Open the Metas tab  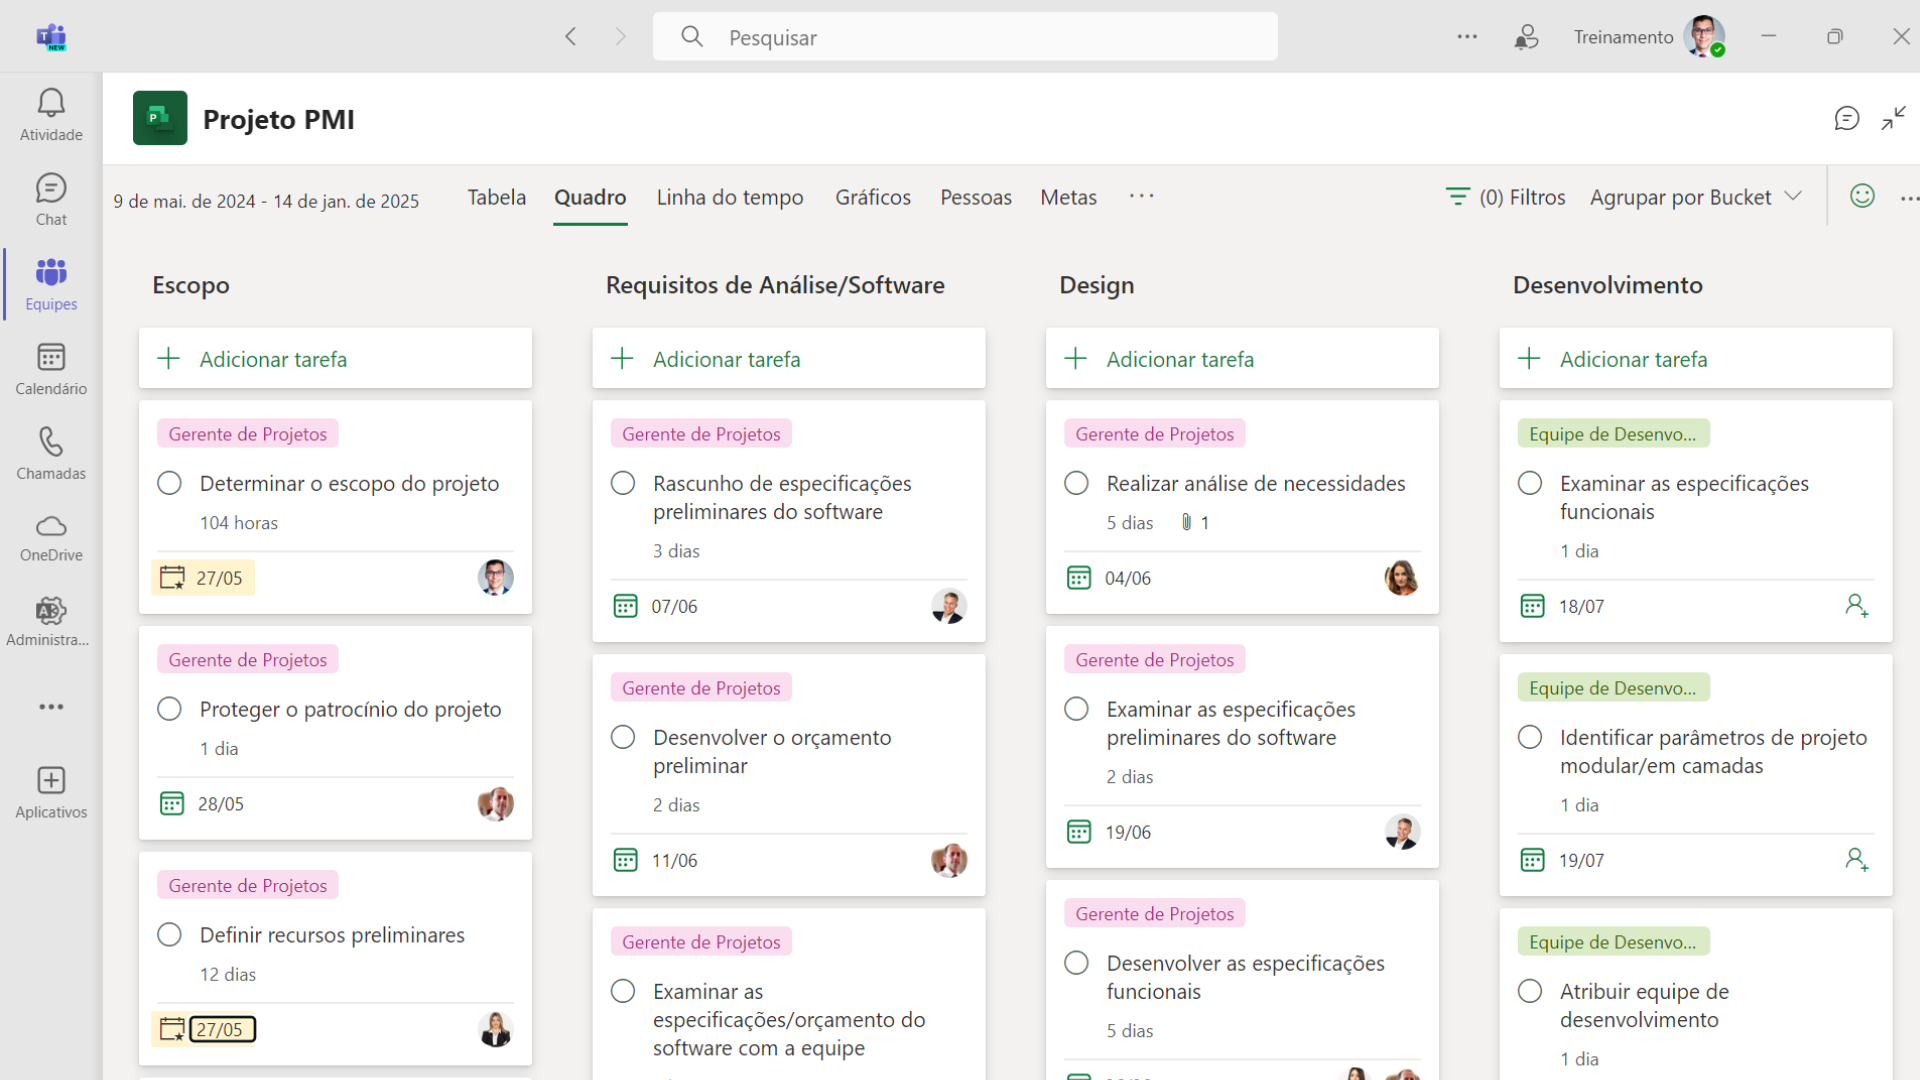tap(1068, 197)
